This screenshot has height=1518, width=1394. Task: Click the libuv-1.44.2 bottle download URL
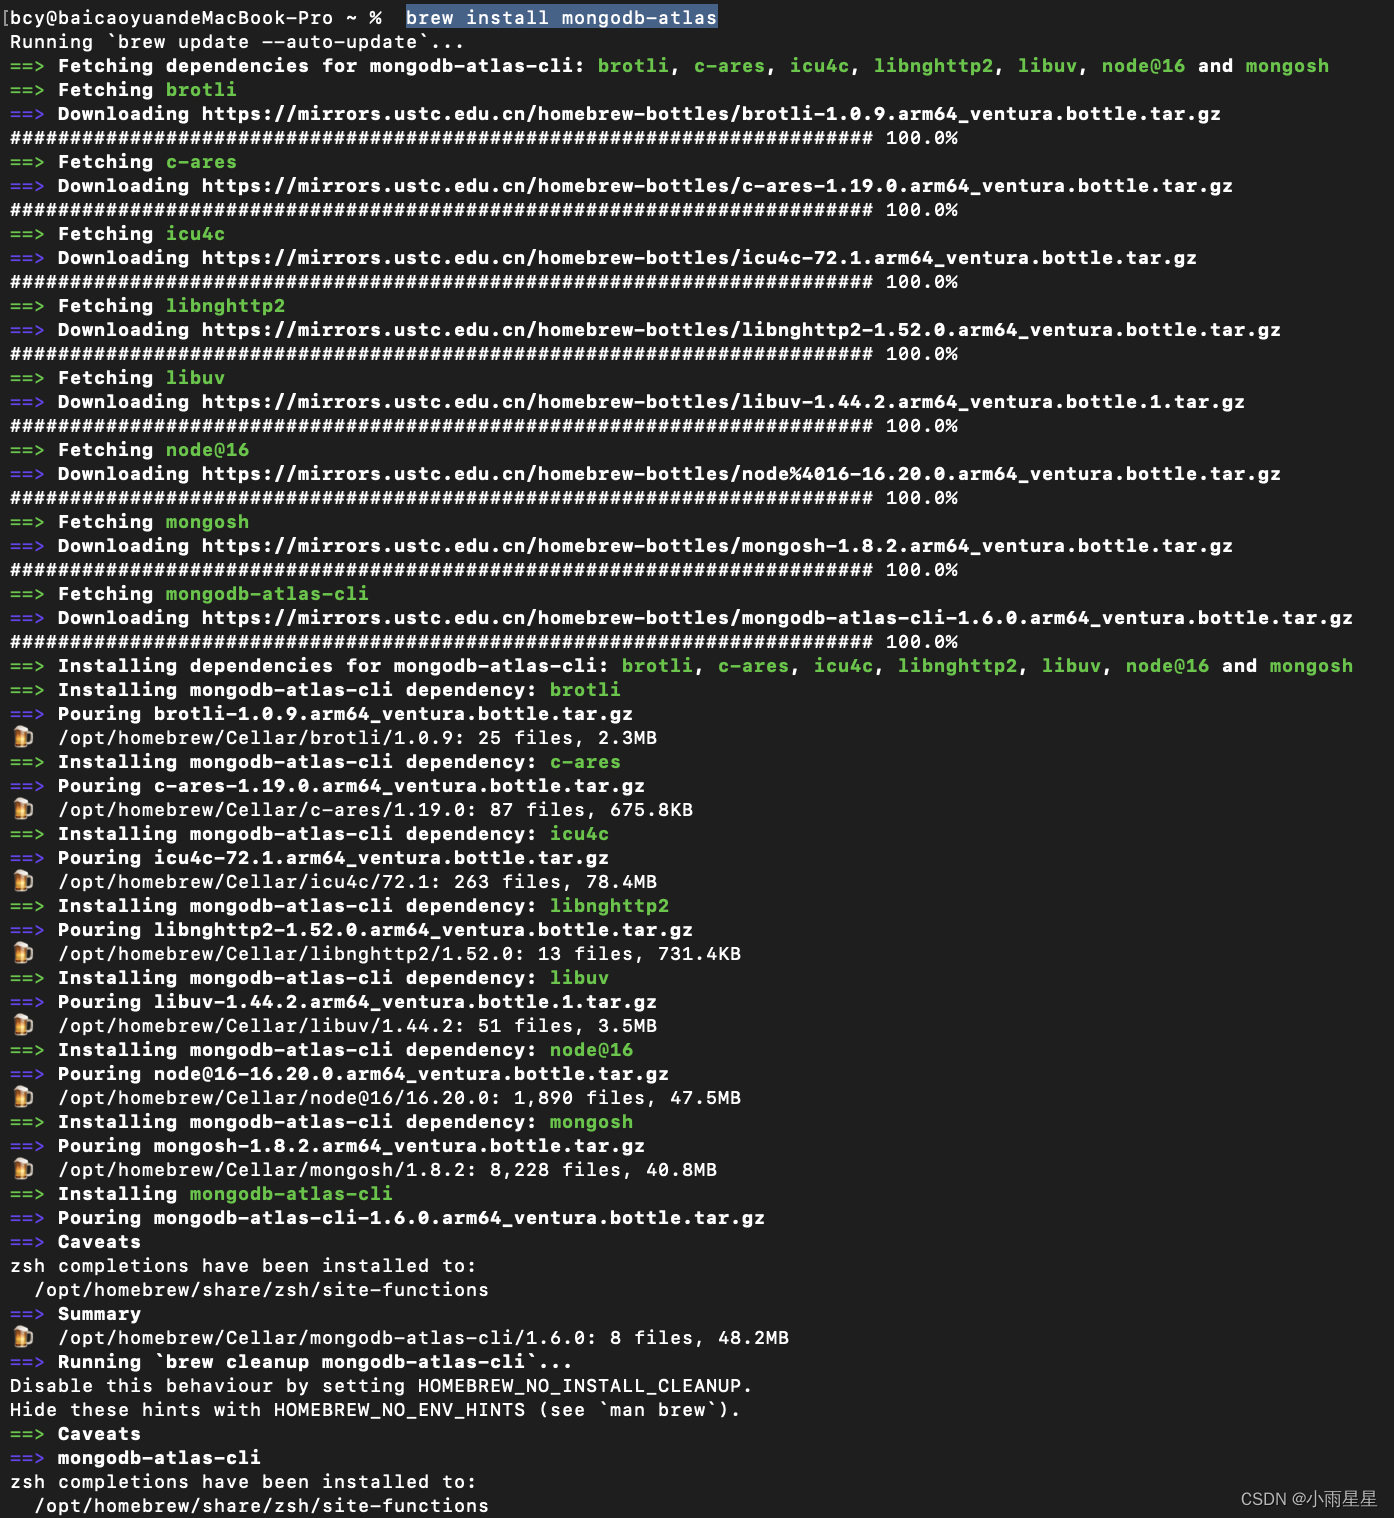click(x=723, y=402)
